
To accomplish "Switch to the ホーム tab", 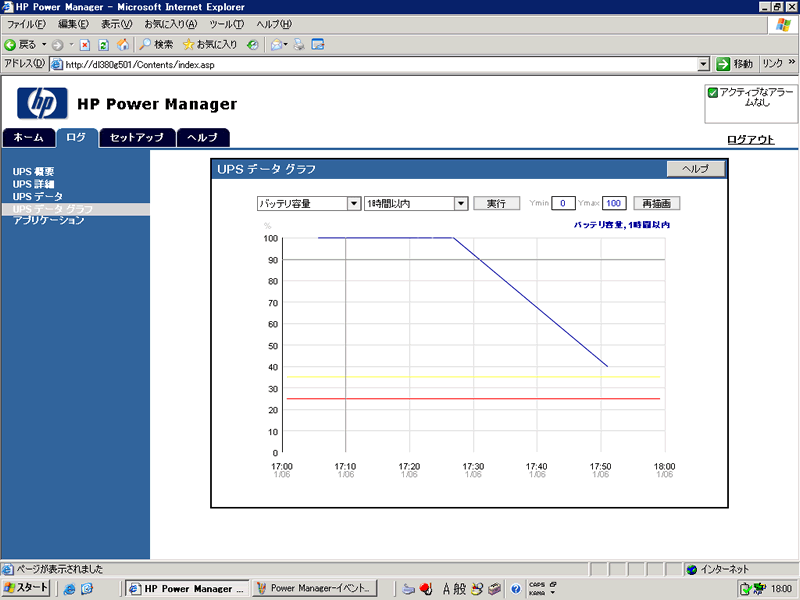I will pyautogui.click(x=28, y=138).
